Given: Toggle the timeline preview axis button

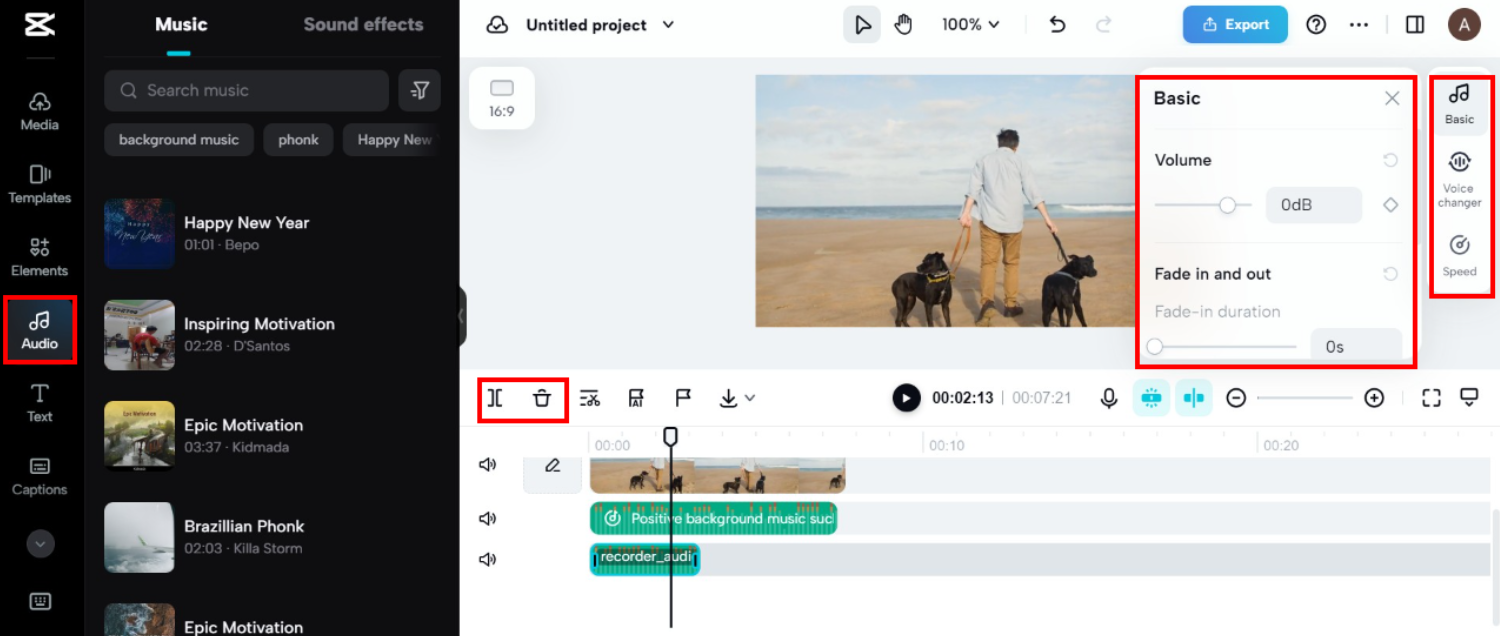Looking at the screenshot, I should tap(1194, 398).
